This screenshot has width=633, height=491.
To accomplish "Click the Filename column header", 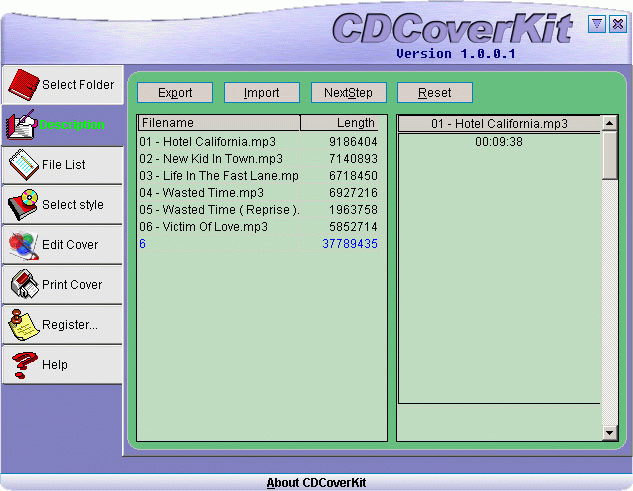I will click(x=219, y=123).
